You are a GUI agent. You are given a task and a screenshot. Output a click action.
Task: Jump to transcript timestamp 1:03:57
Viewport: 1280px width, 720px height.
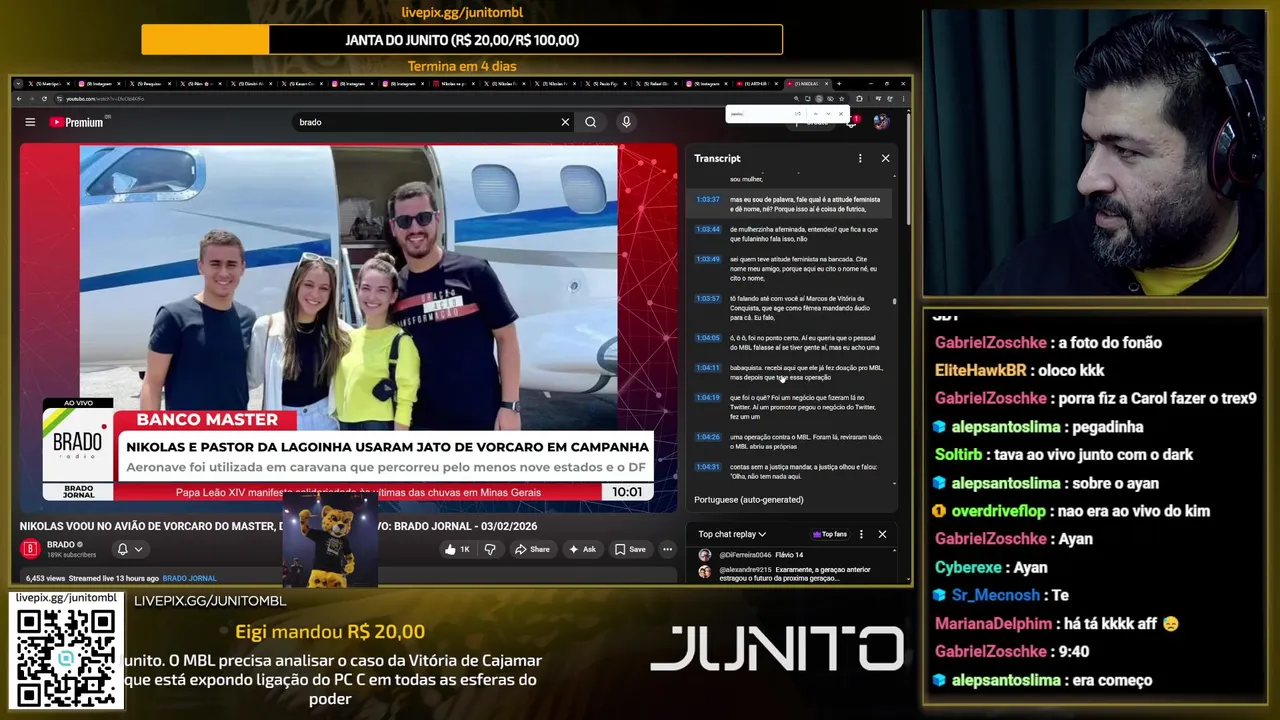pyautogui.click(x=708, y=298)
